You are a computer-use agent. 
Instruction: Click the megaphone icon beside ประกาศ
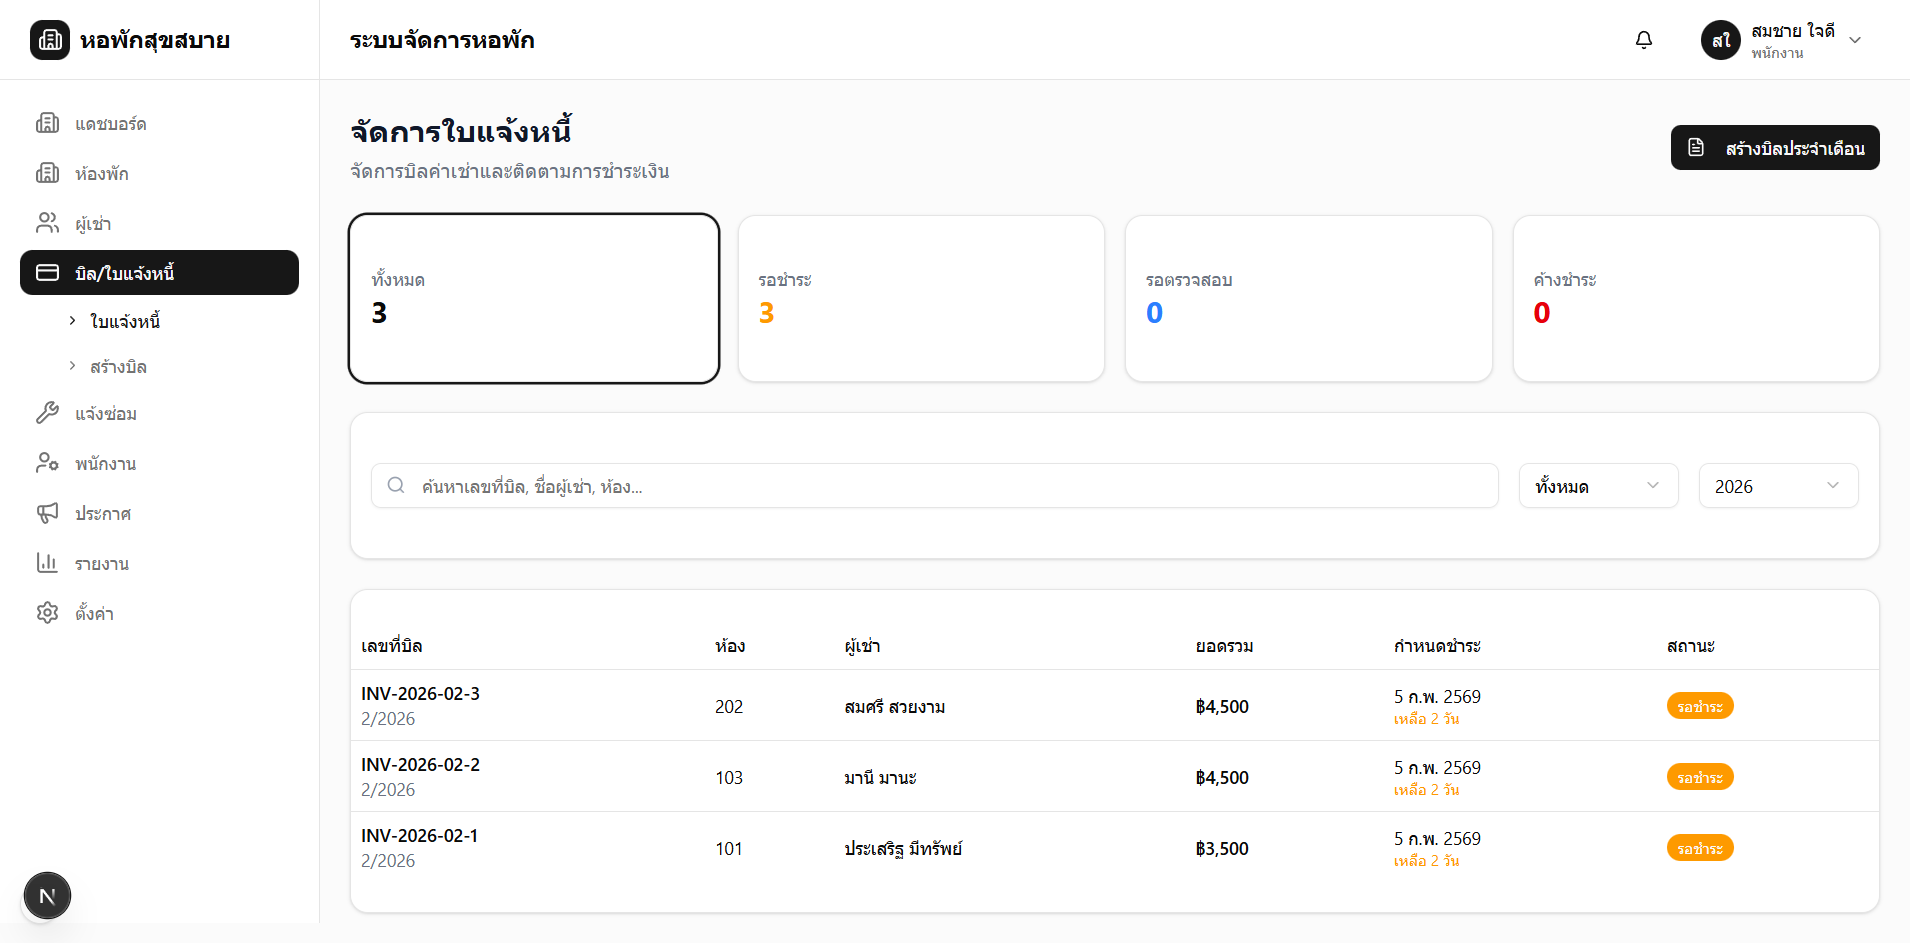47,513
